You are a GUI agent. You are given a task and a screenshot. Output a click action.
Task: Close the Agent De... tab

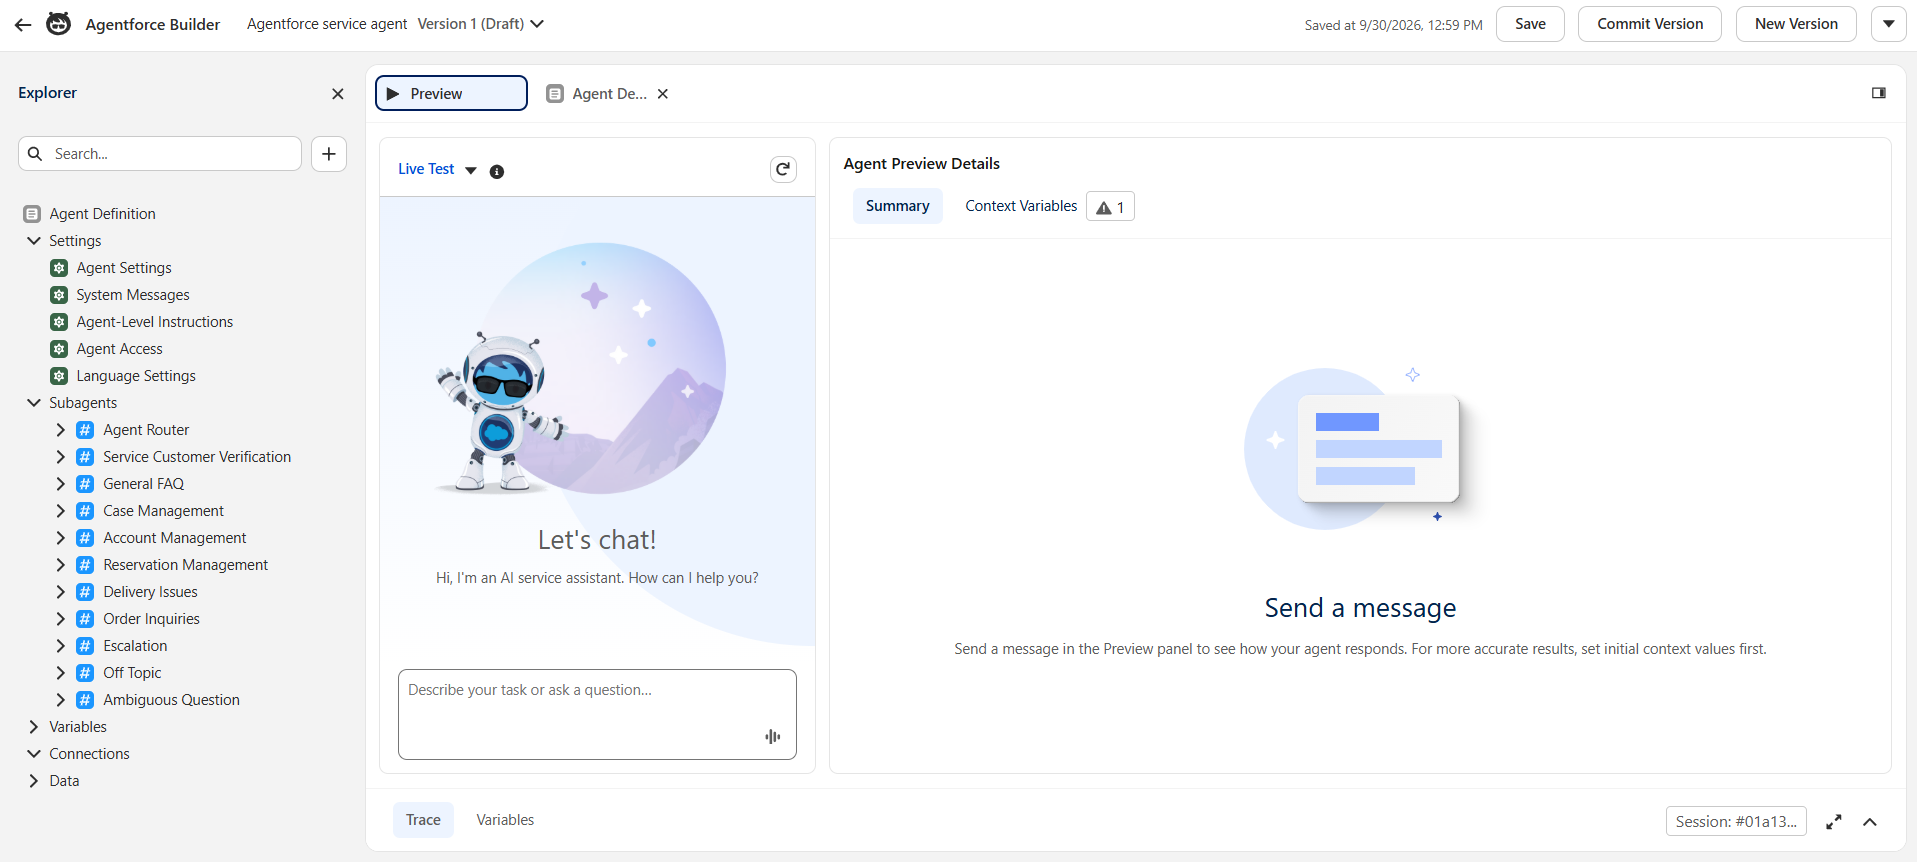[x=663, y=94]
